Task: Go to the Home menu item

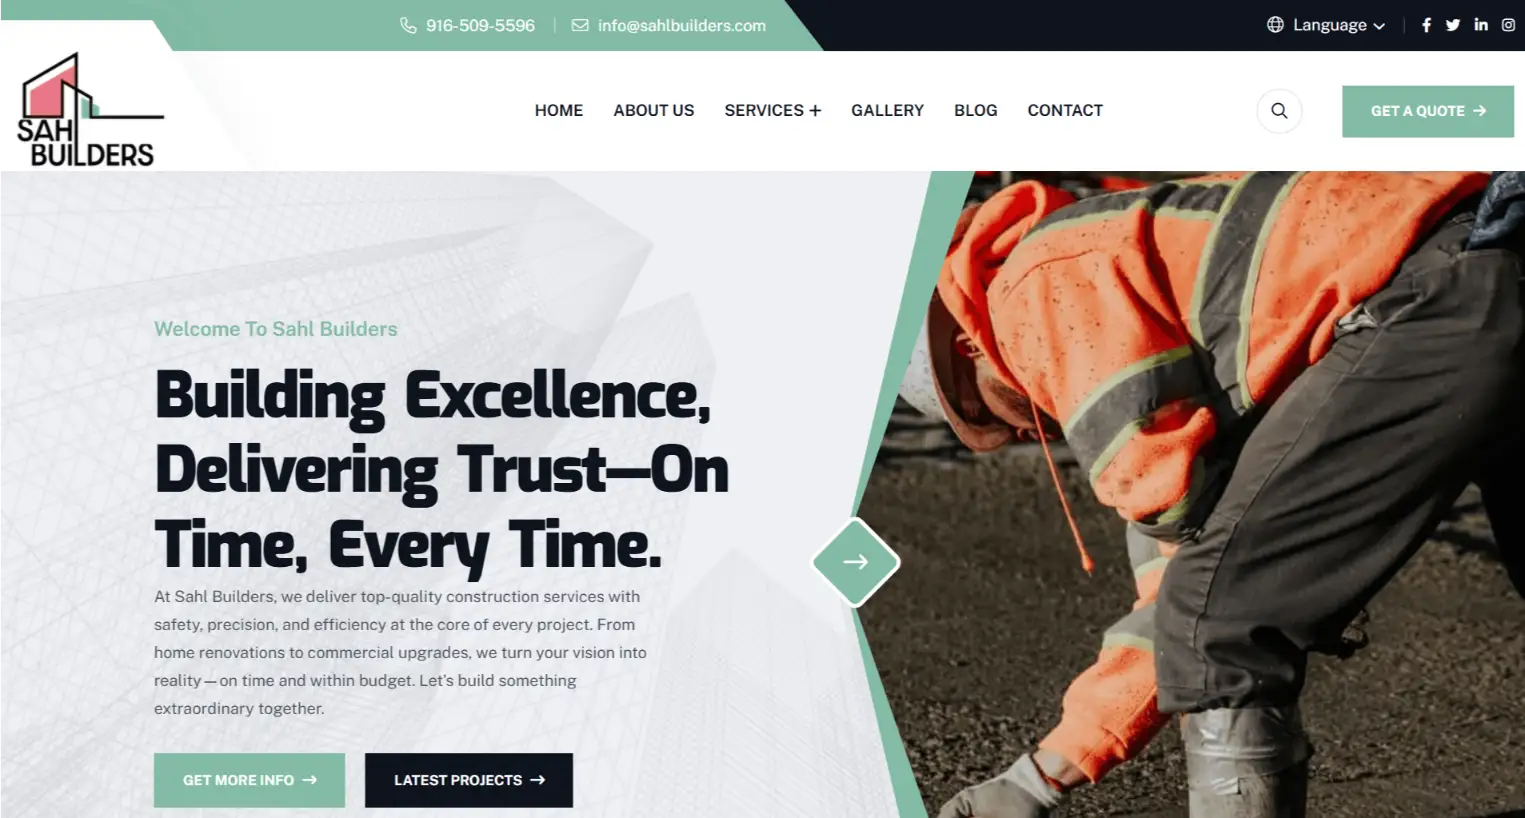Action: click(x=559, y=110)
